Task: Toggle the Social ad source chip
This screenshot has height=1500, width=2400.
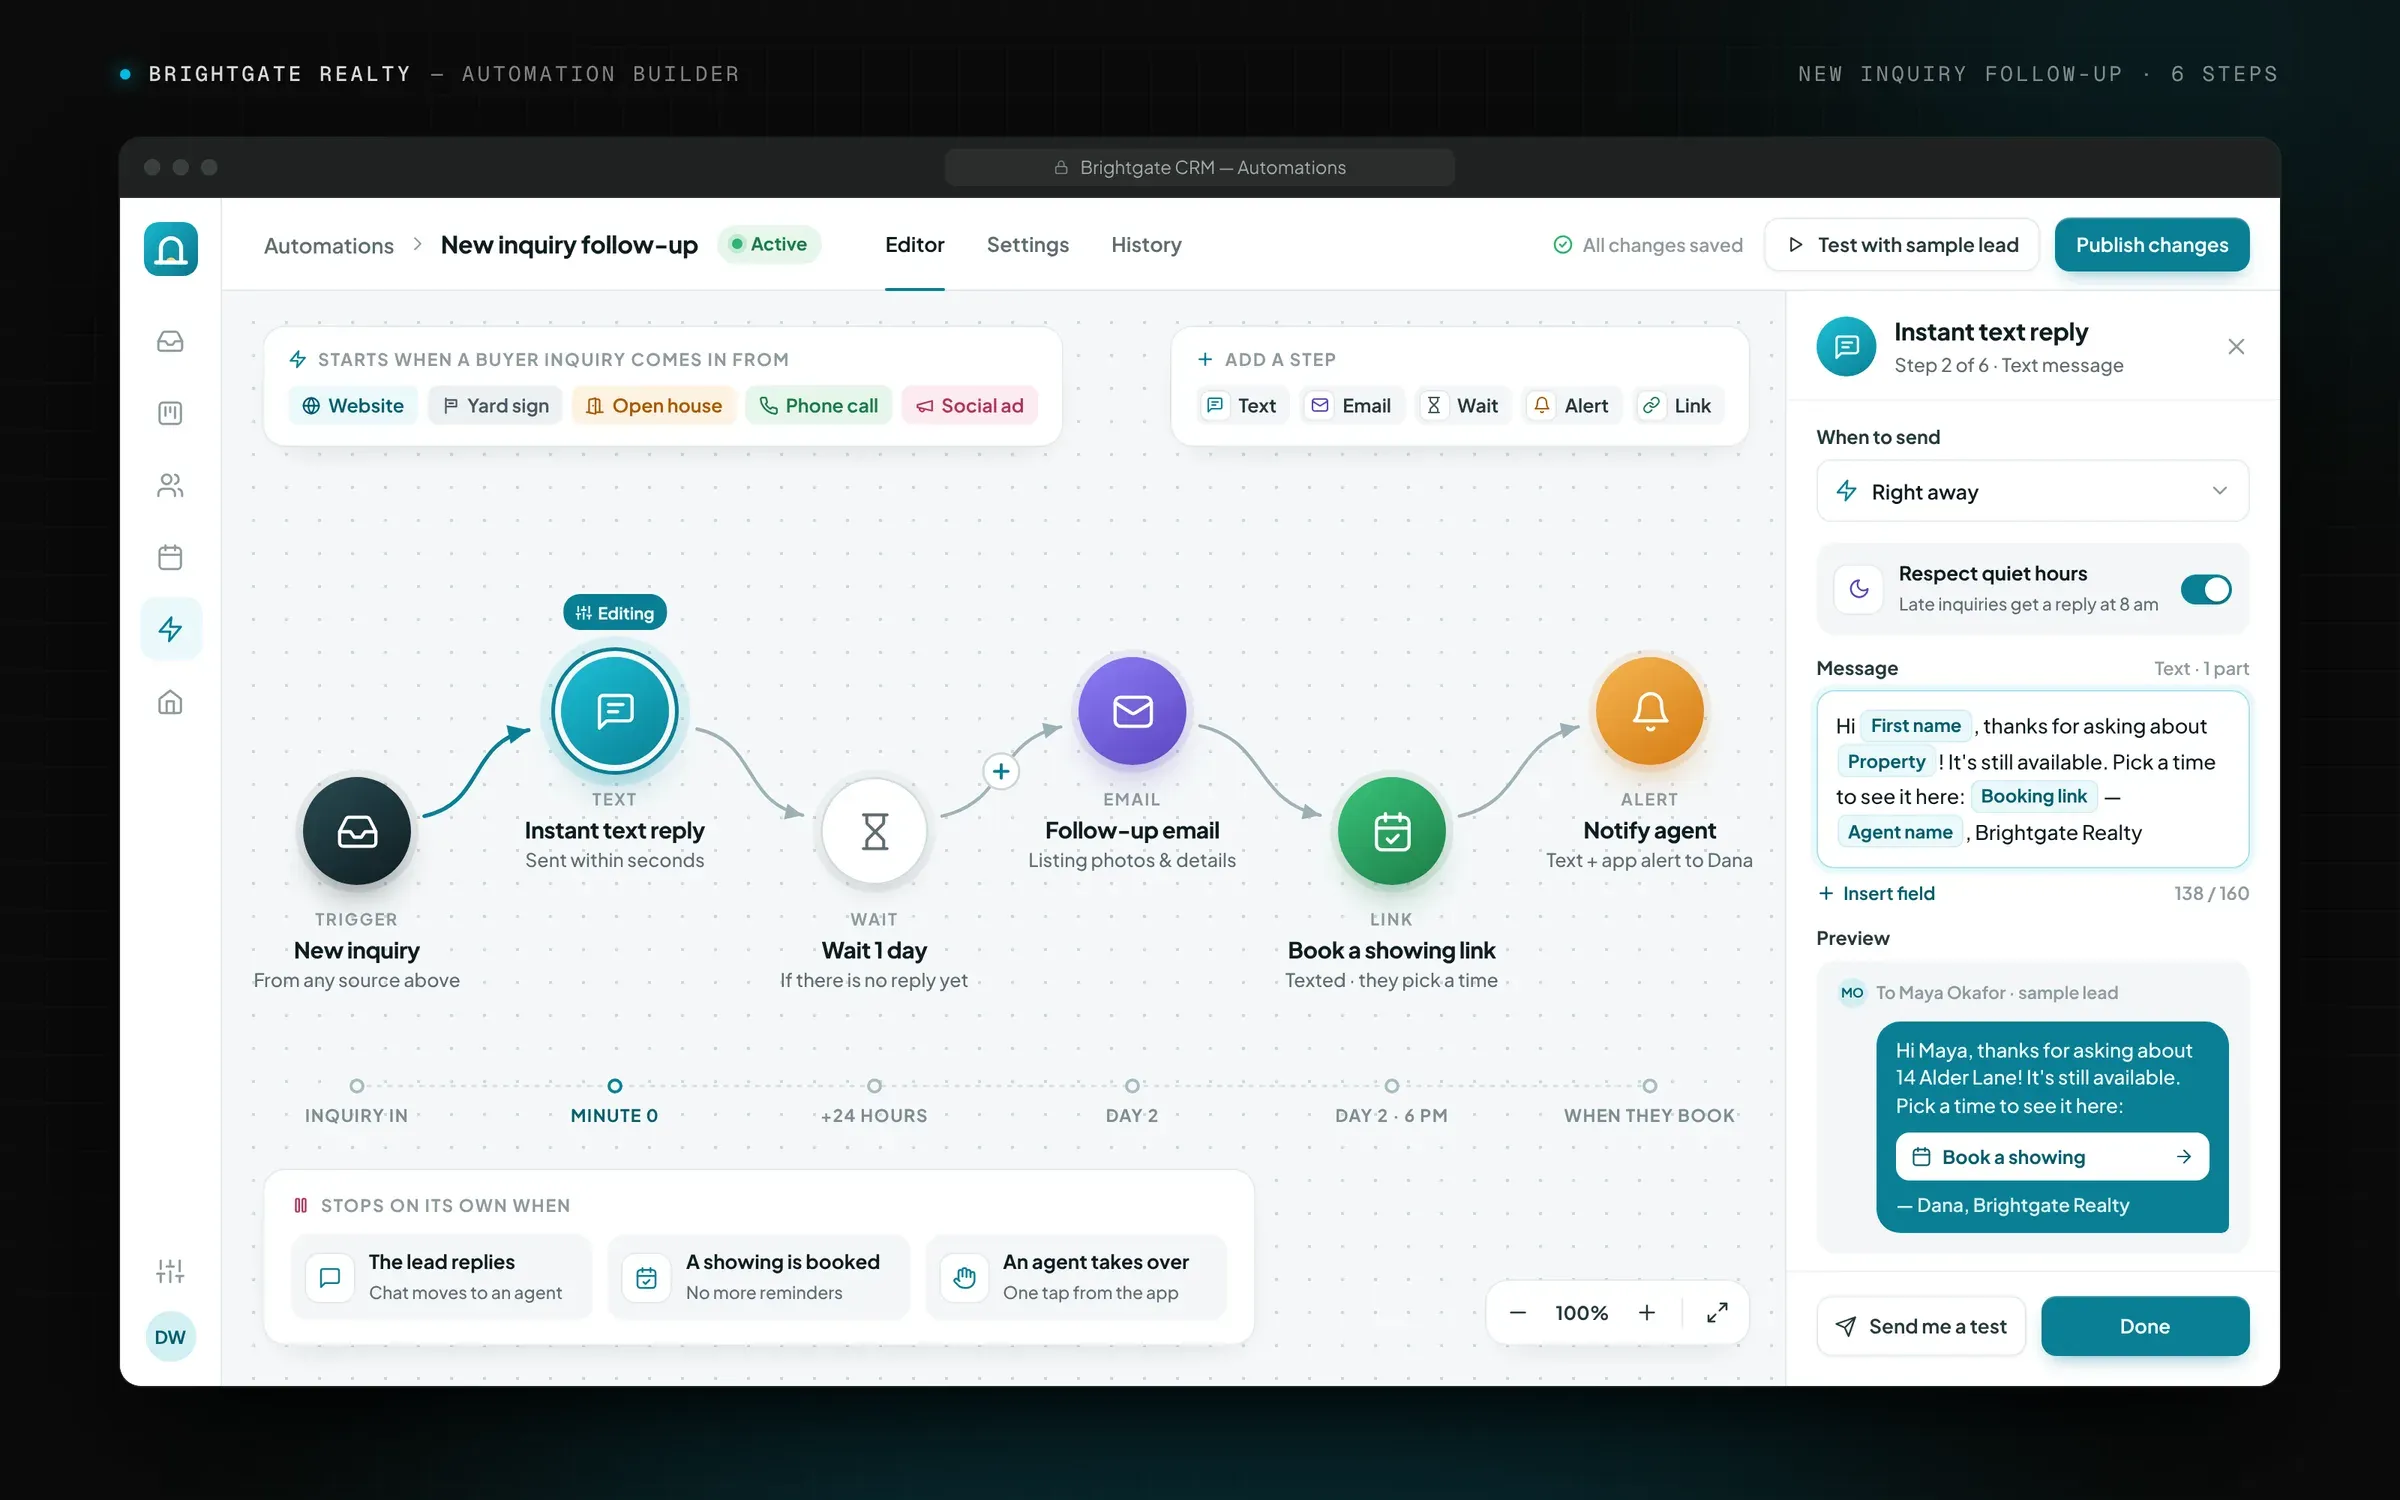Action: pyautogui.click(x=970, y=405)
